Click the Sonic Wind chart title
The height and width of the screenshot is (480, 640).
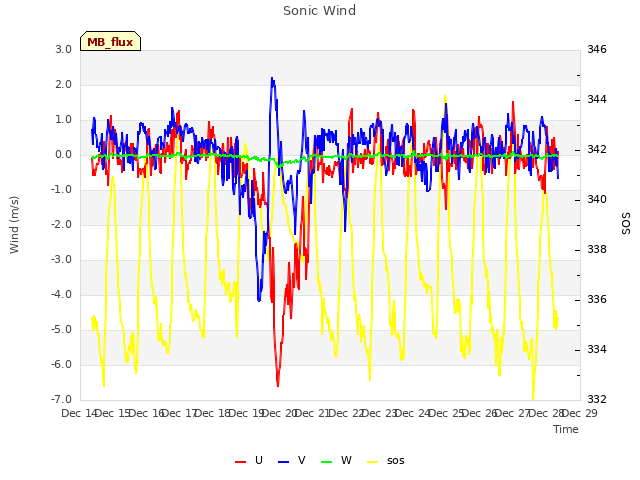(x=319, y=11)
